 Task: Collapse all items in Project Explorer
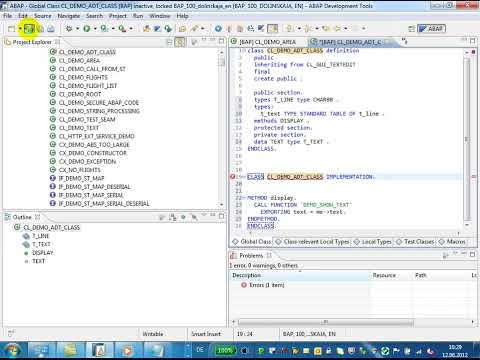point(170,42)
